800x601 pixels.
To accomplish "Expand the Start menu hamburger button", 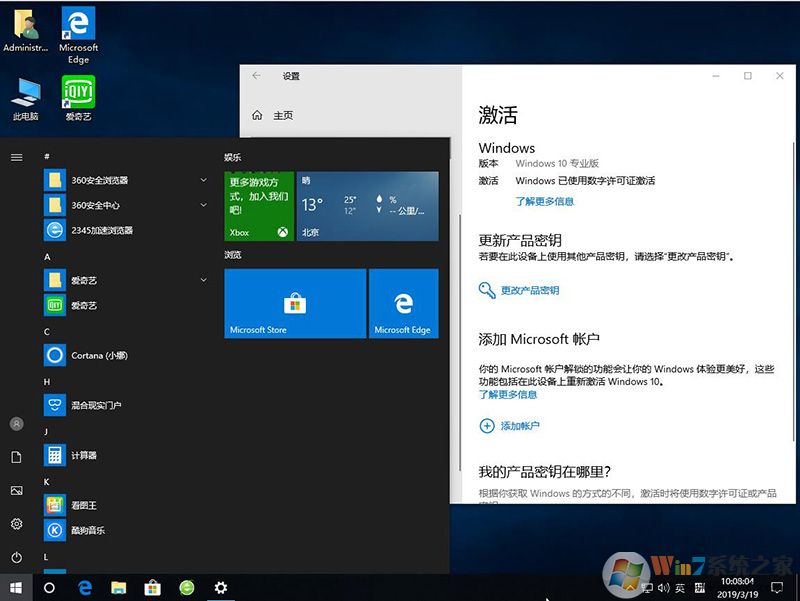I will click(x=16, y=157).
